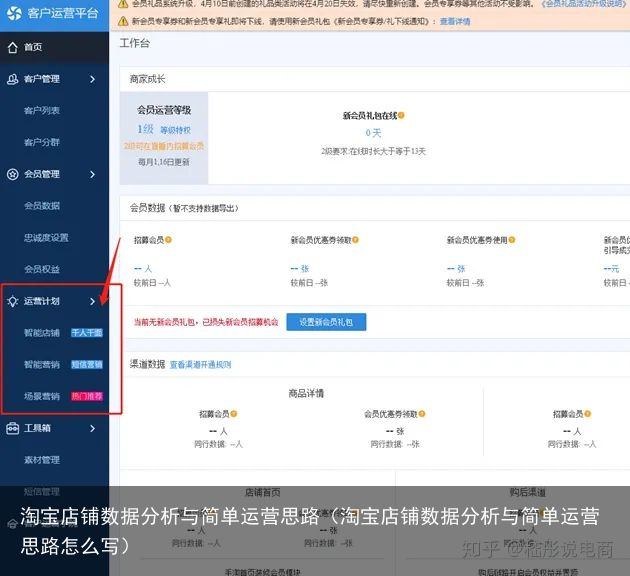The image size is (630, 576).
Task: Open the 查看详情 link in the notice
Action: (455, 21)
